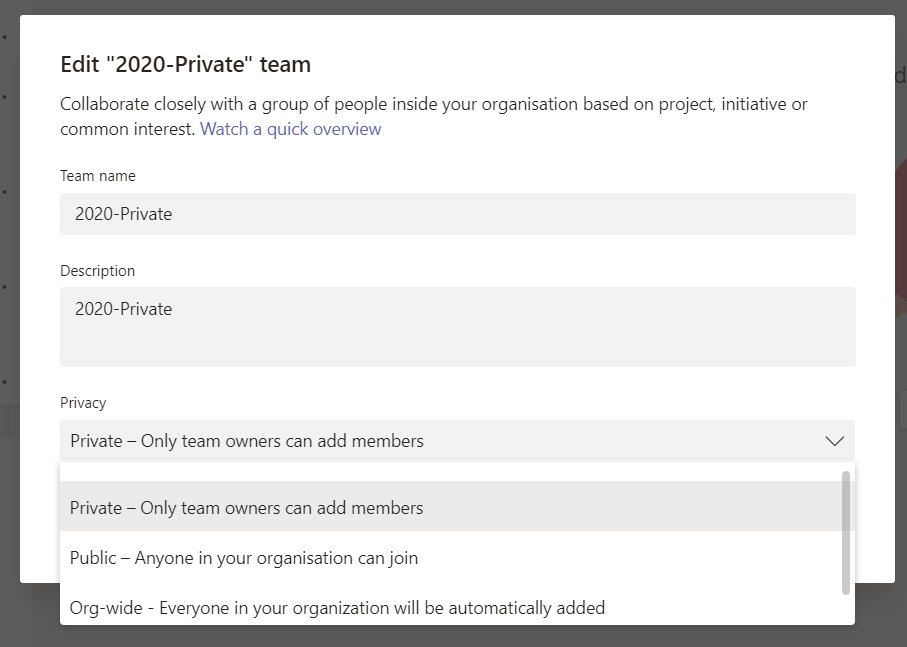Open the Privacy dropdown chevron arrow

click(834, 441)
